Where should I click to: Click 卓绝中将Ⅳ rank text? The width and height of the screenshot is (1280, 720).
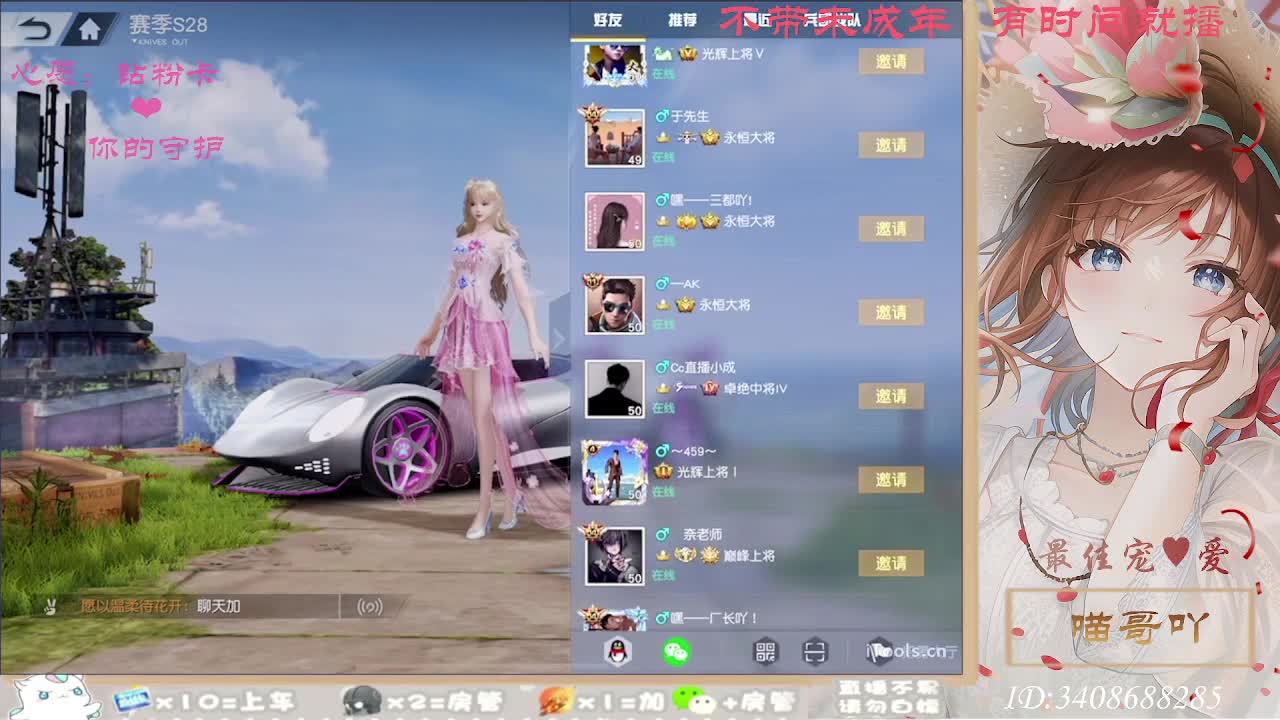point(755,388)
